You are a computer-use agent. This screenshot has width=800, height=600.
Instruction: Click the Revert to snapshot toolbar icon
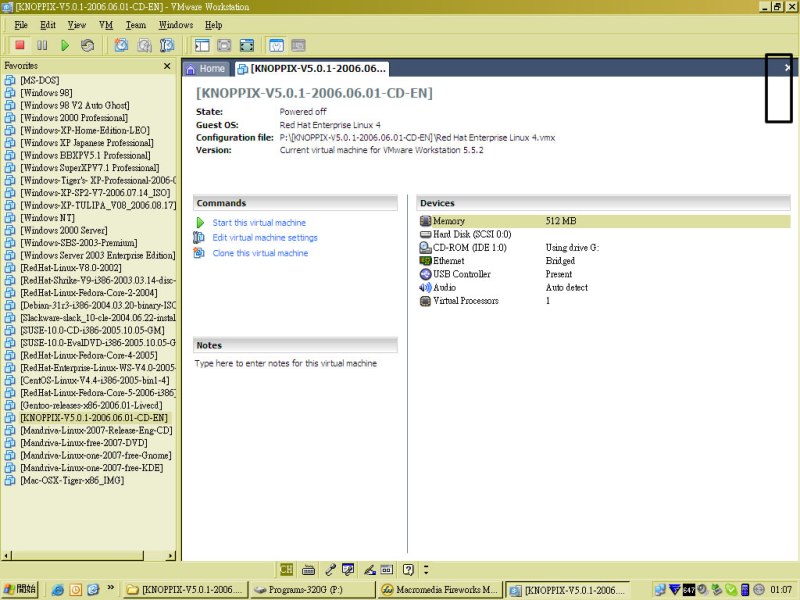point(144,45)
